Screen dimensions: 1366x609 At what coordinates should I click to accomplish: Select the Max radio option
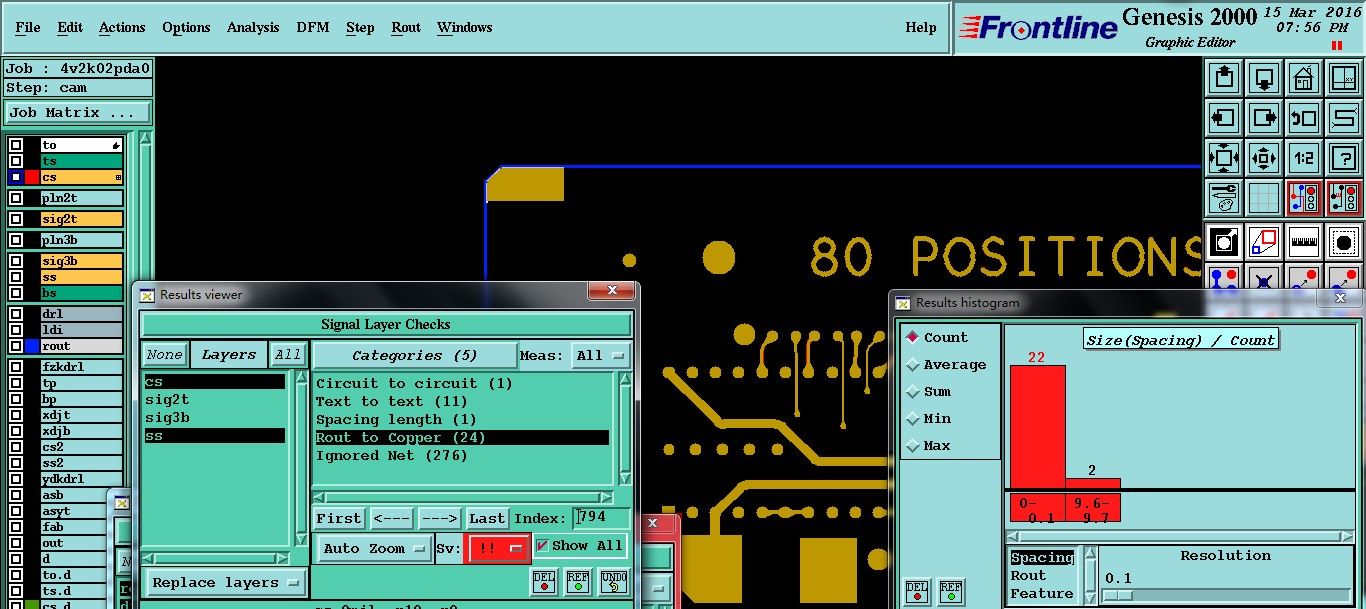(929, 446)
